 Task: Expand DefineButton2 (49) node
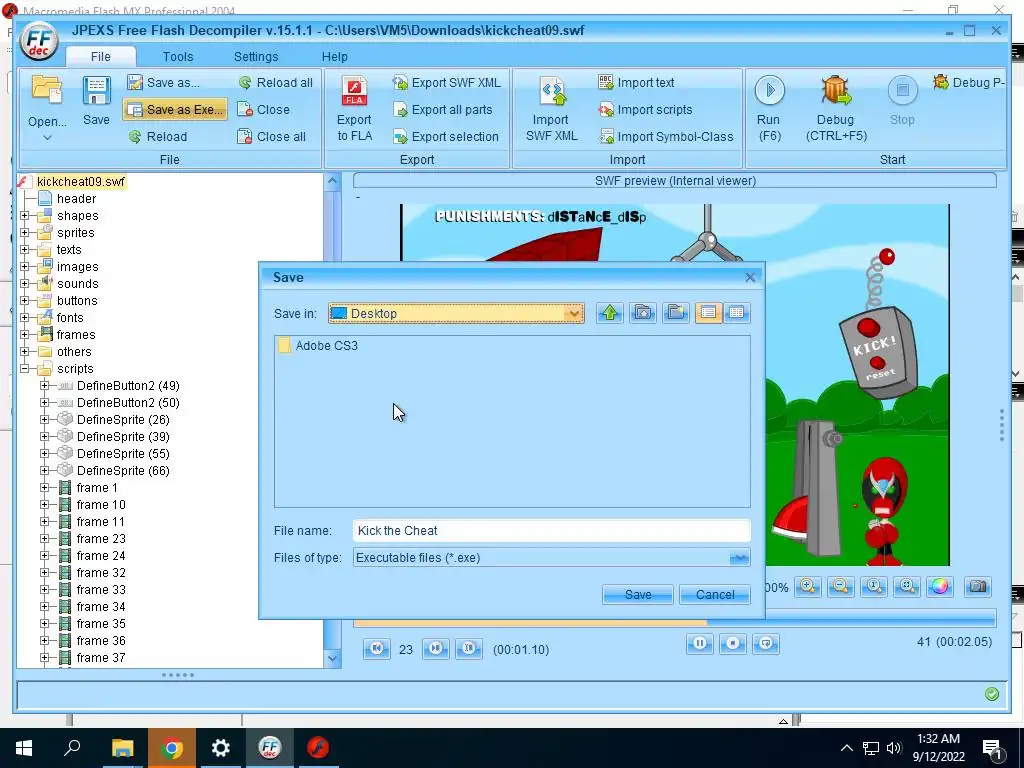pyautogui.click(x=44, y=385)
